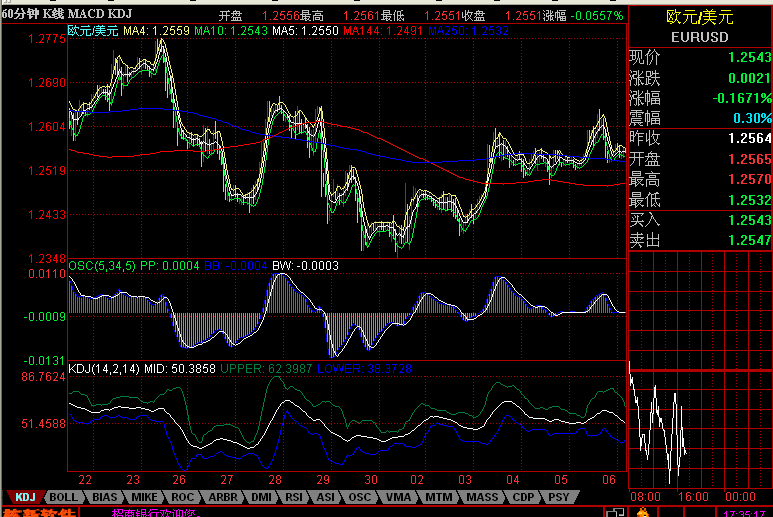The height and width of the screenshot is (517, 773).
Task: Click the 现价 1.2543 quote row
Action: 700,58
